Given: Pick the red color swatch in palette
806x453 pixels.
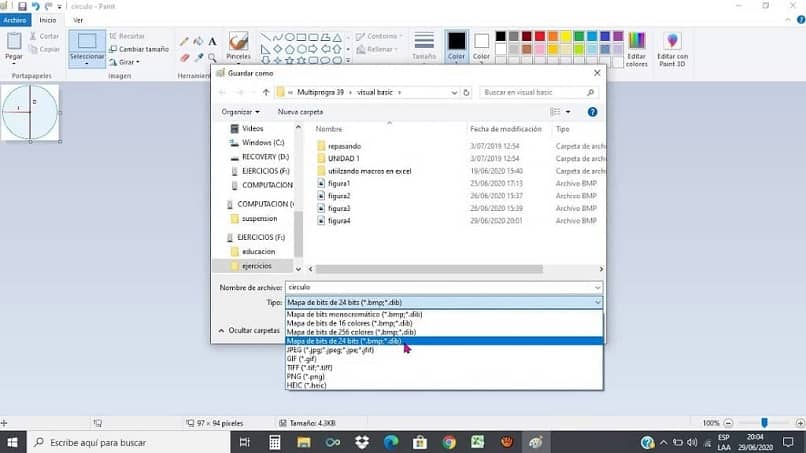Looking at the screenshot, I should tap(540, 37).
